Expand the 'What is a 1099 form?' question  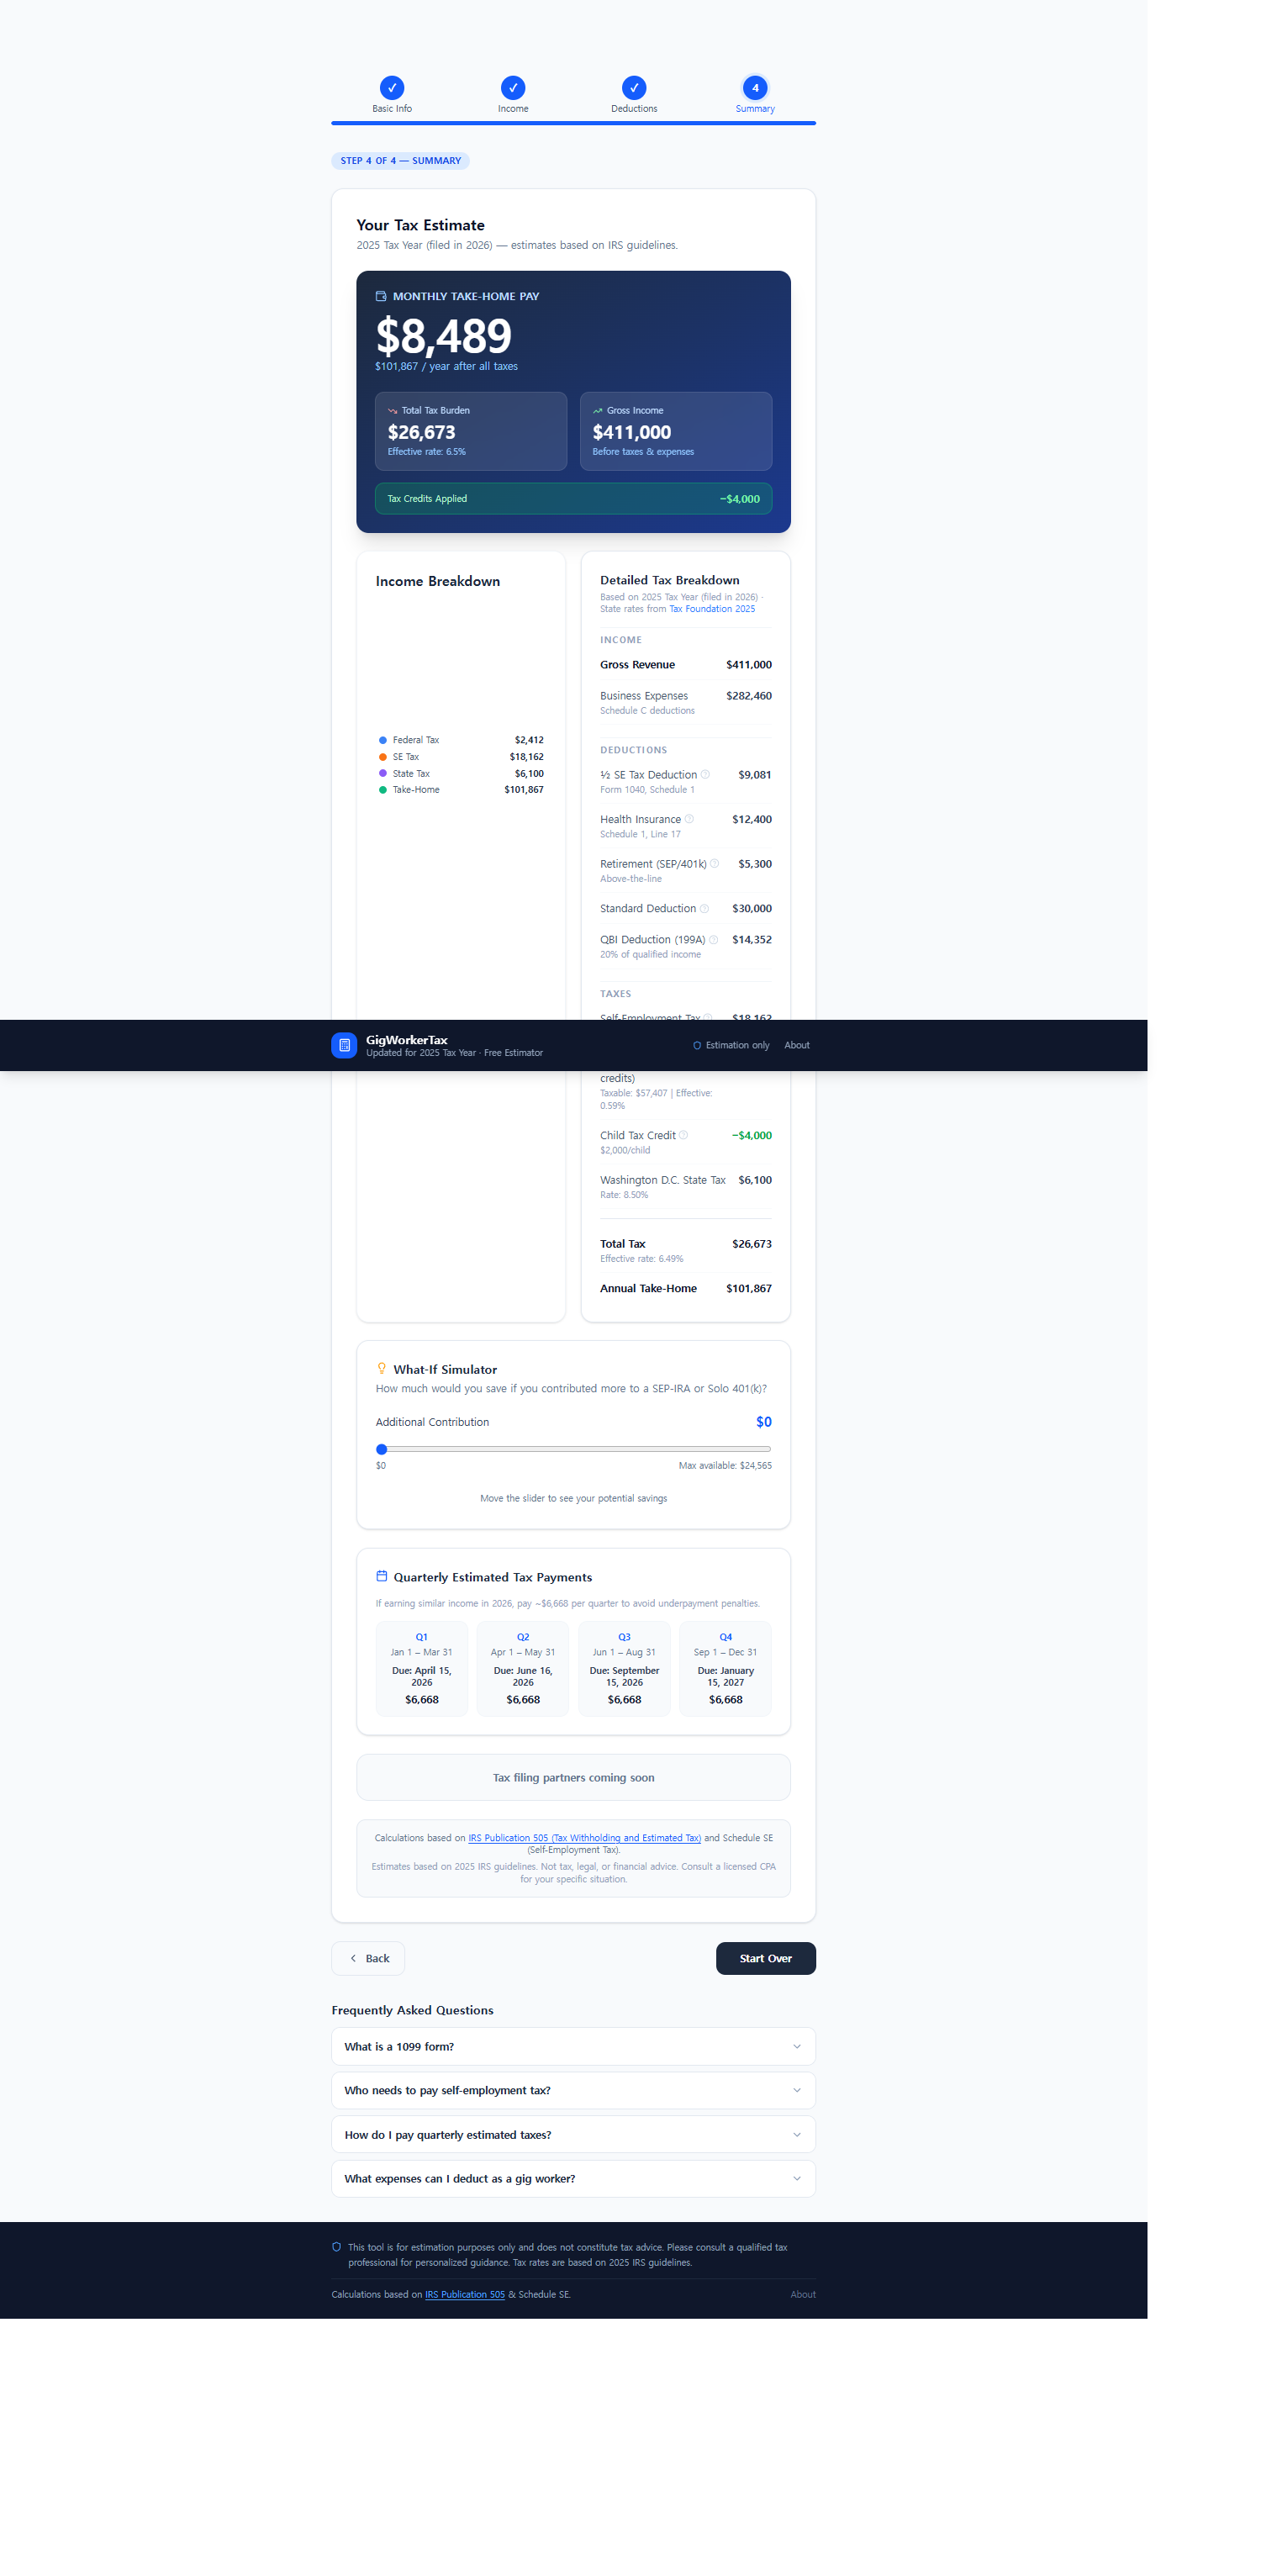point(573,2046)
